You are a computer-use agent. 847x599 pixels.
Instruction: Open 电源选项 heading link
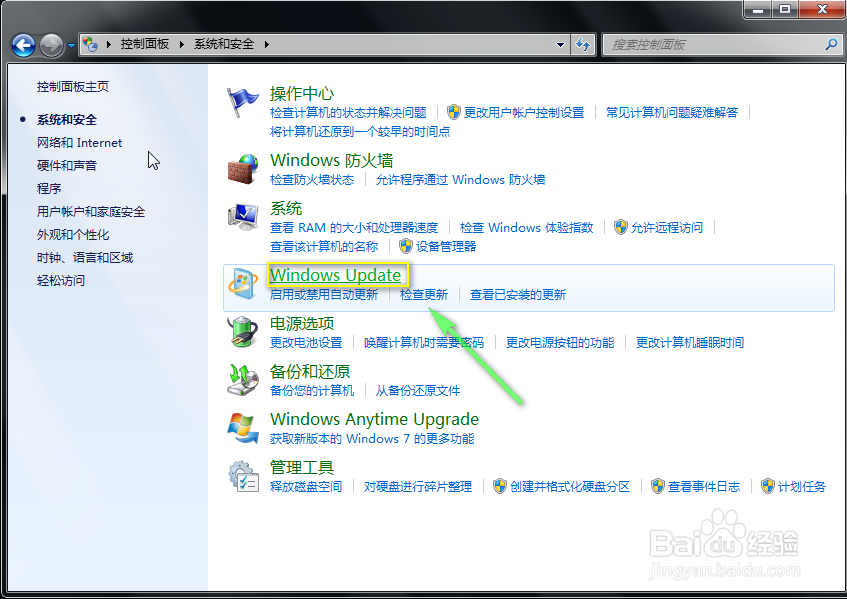click(302, 324)
